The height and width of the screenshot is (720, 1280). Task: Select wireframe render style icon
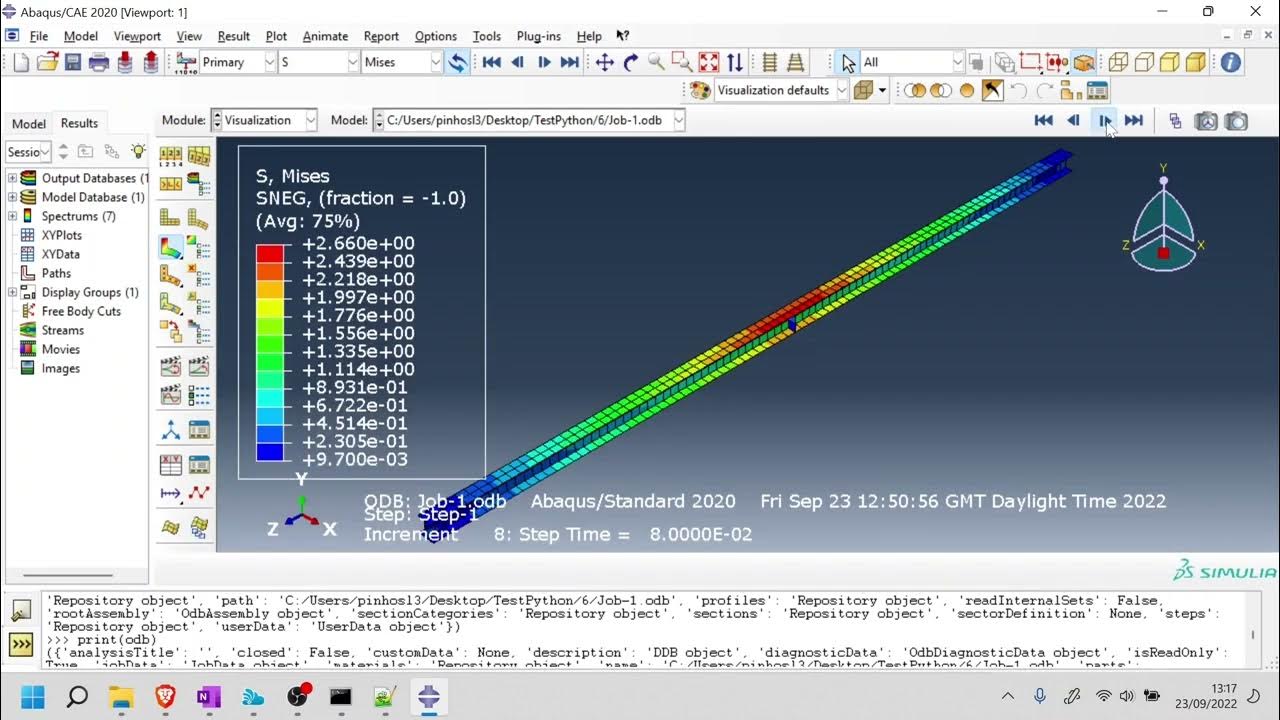pyautogui.click(x=1118, y=62)
